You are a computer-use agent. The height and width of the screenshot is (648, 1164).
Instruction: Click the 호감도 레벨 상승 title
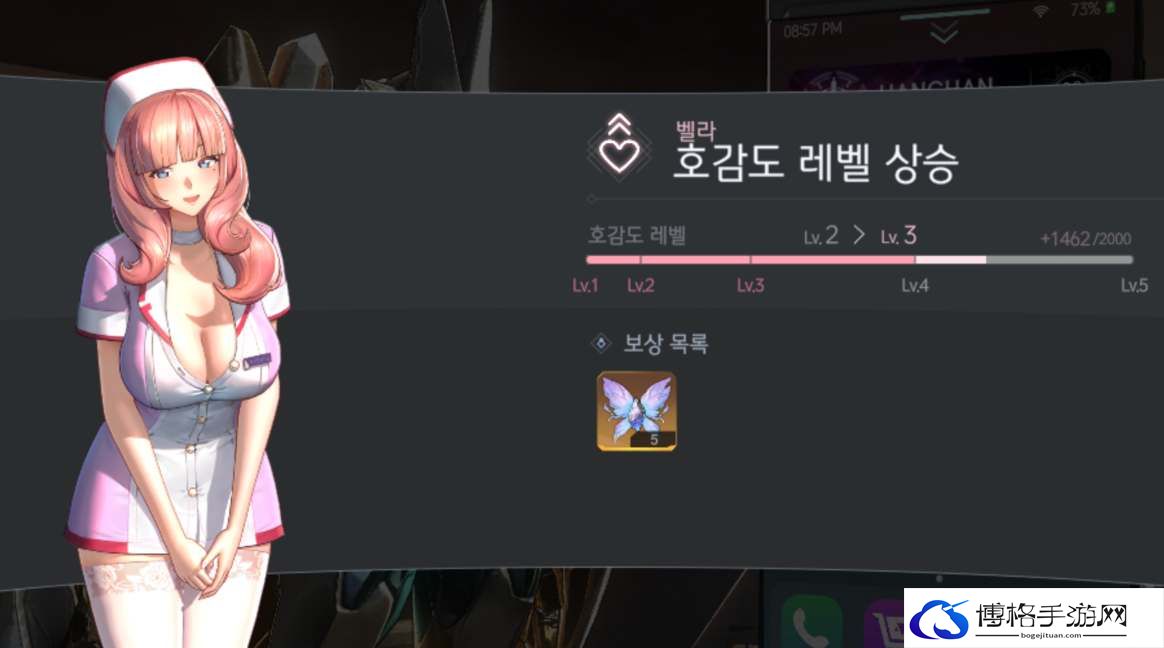tap(815, 163)
